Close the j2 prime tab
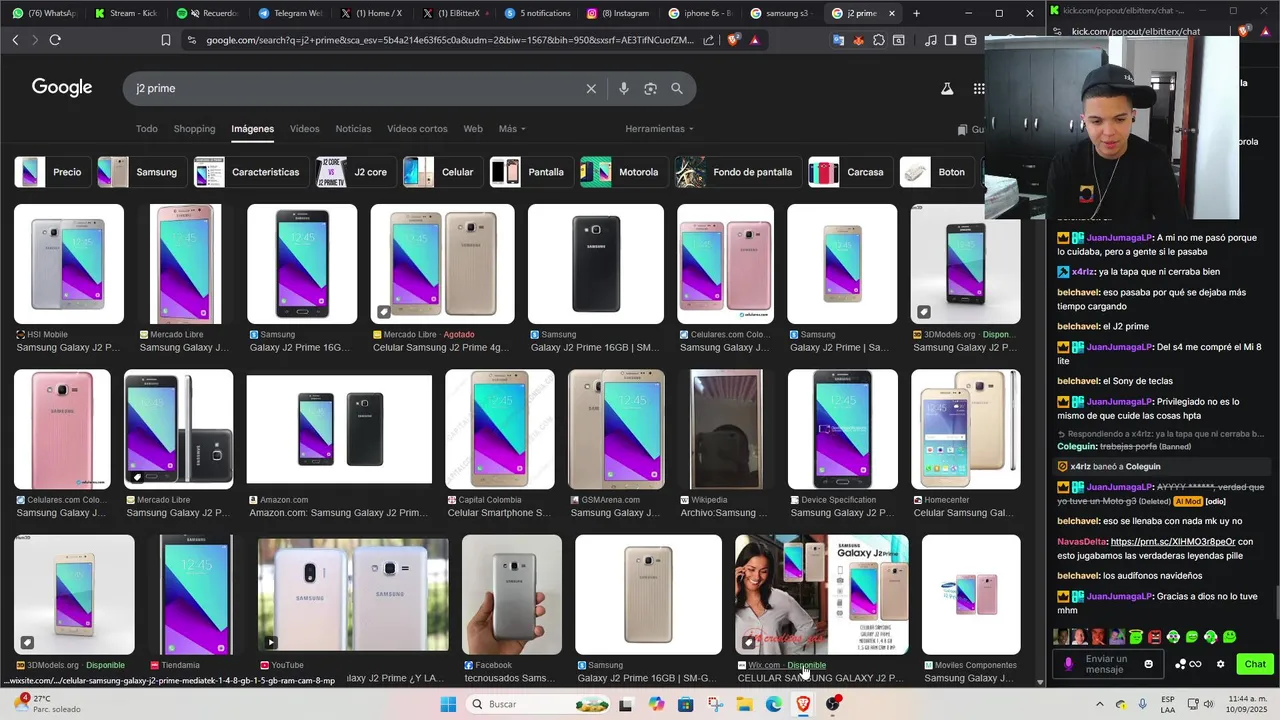This screenshot has width=1280, height=720. pyautogui.click(x=891, y=13)
